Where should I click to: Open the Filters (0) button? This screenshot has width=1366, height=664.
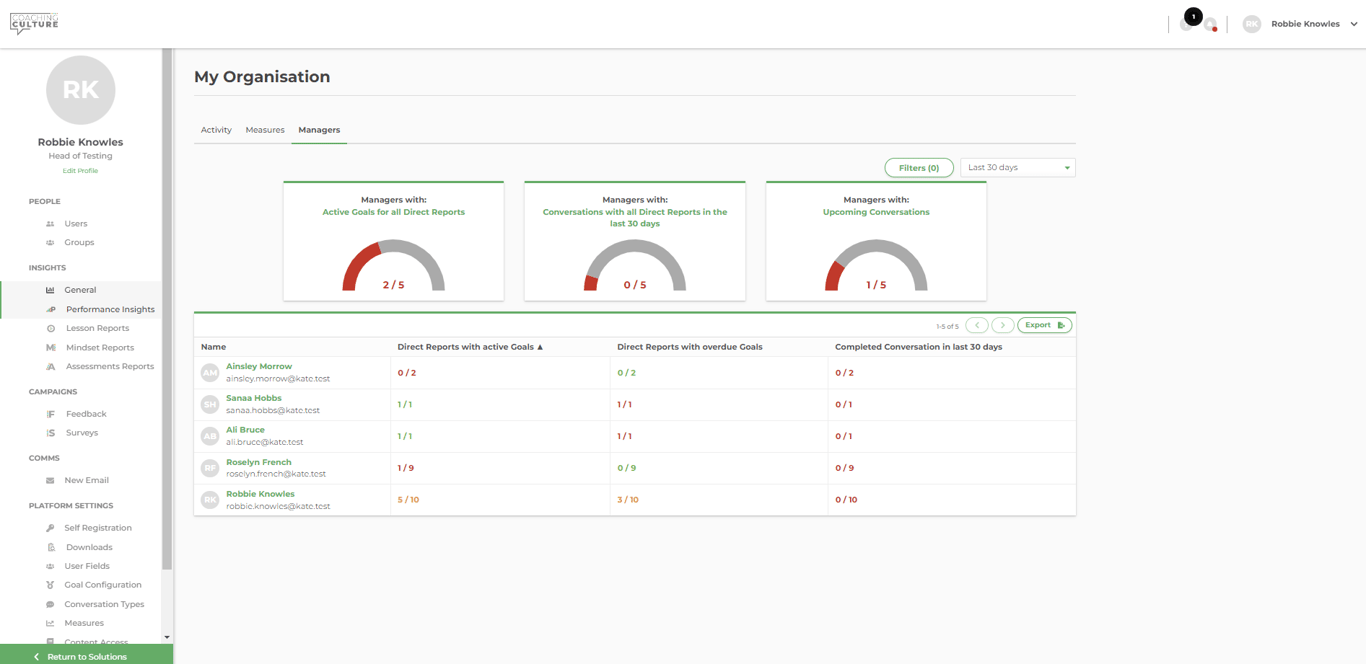[x=919, y=168]
